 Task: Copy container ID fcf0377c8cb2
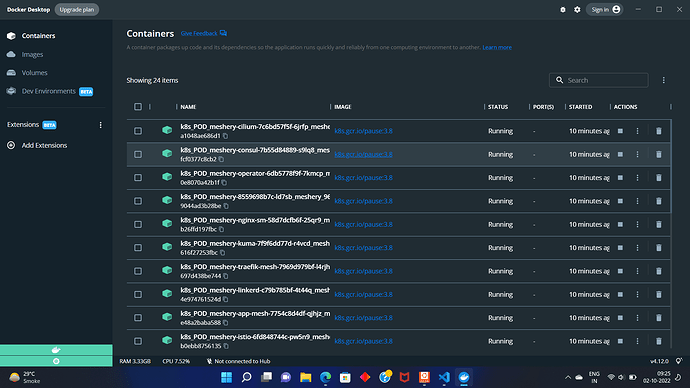tap(221, 159)
